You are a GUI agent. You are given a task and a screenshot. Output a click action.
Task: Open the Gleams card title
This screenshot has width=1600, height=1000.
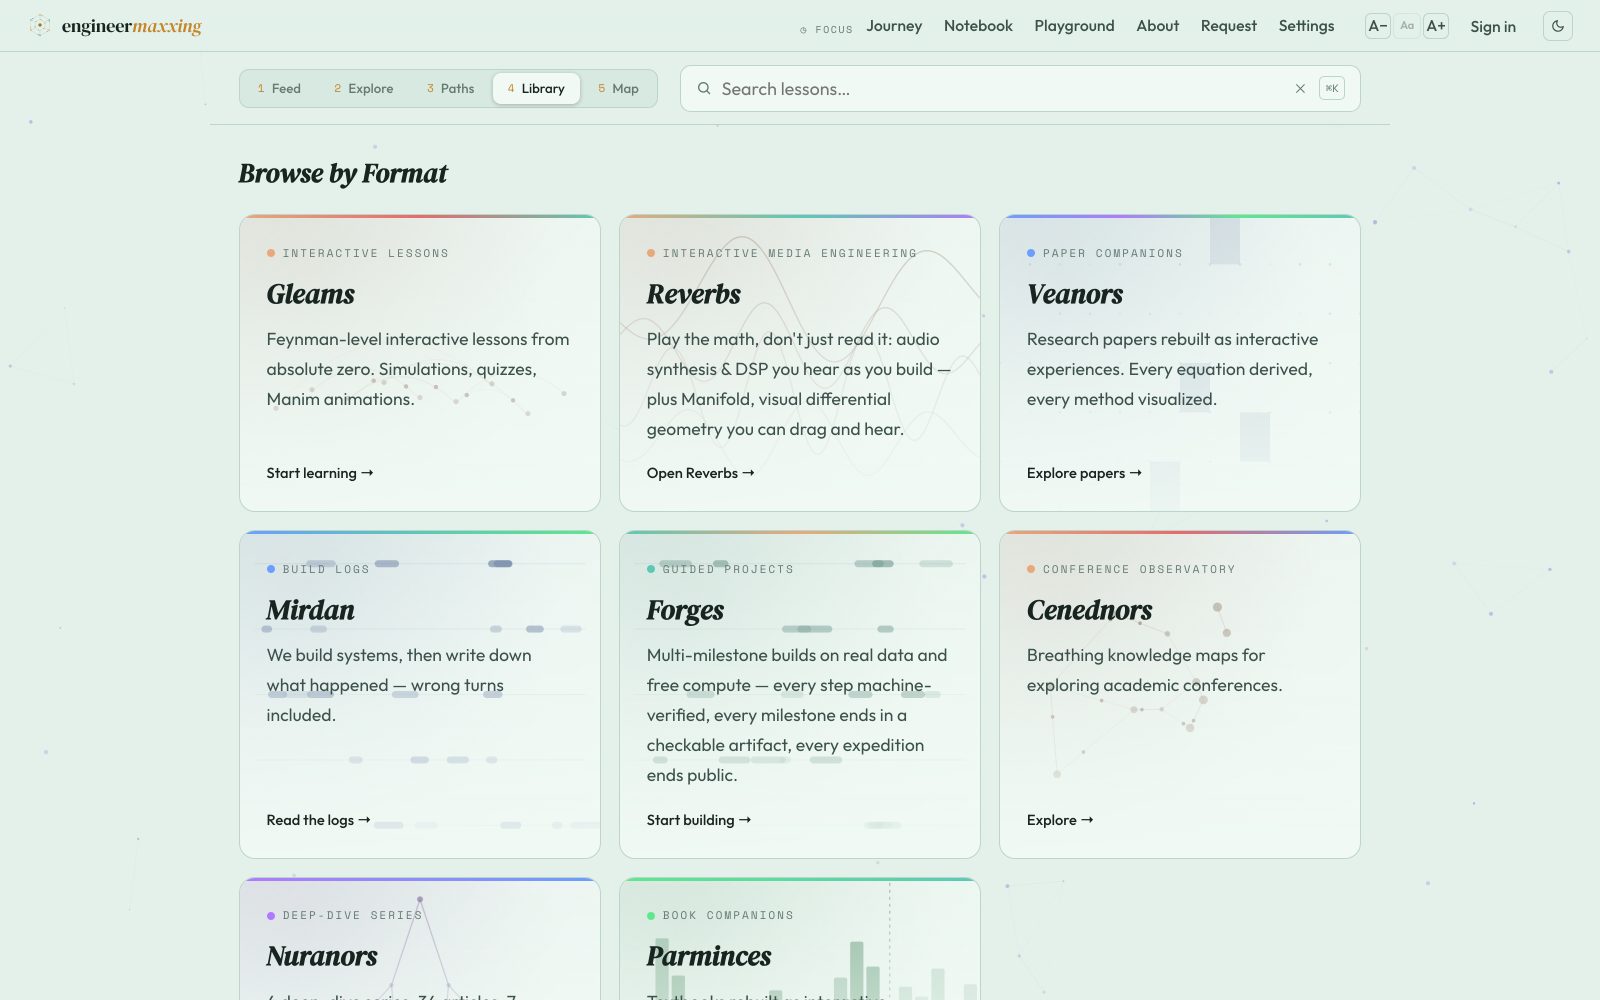click(x=311, y=294)
